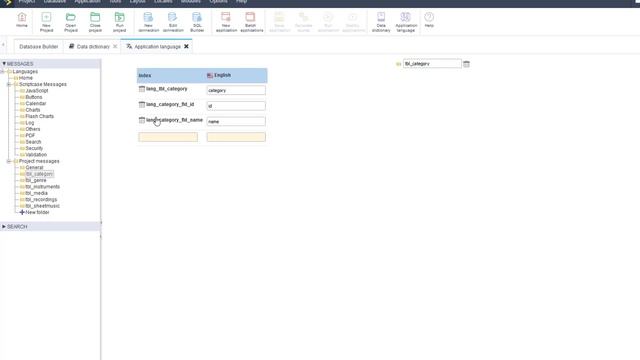Collapse the MESSAGES panel header
The height and width of the screenshot is (360, 640).
pos(50,64)
